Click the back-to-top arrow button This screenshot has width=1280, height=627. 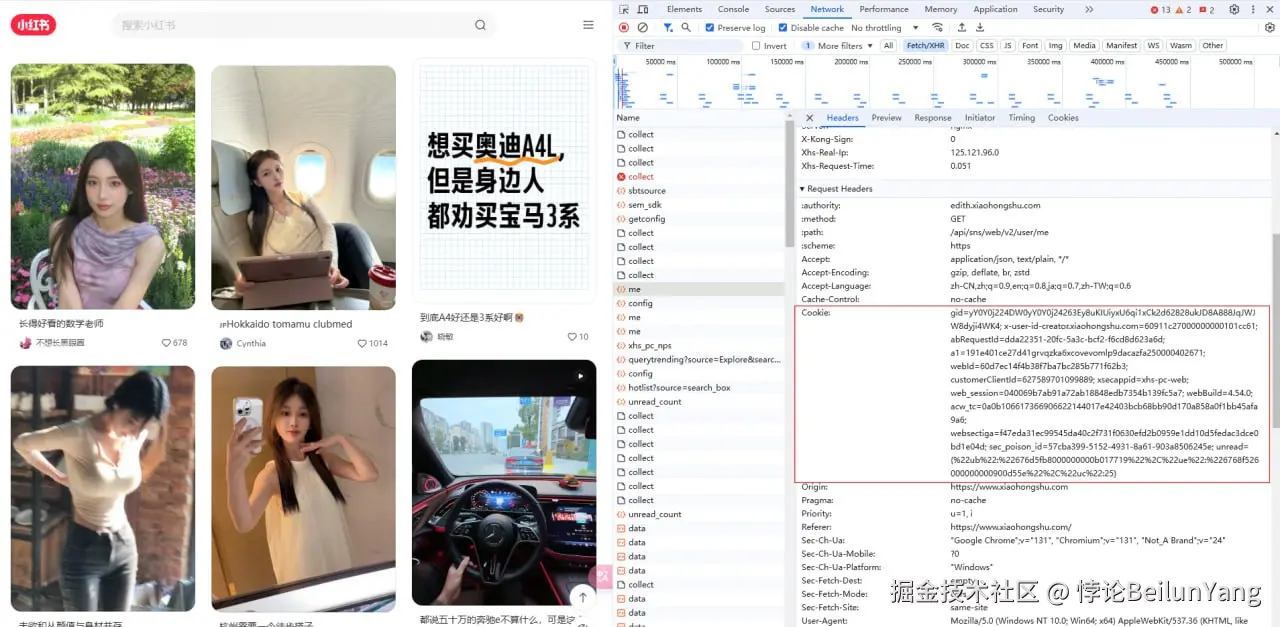583,597
